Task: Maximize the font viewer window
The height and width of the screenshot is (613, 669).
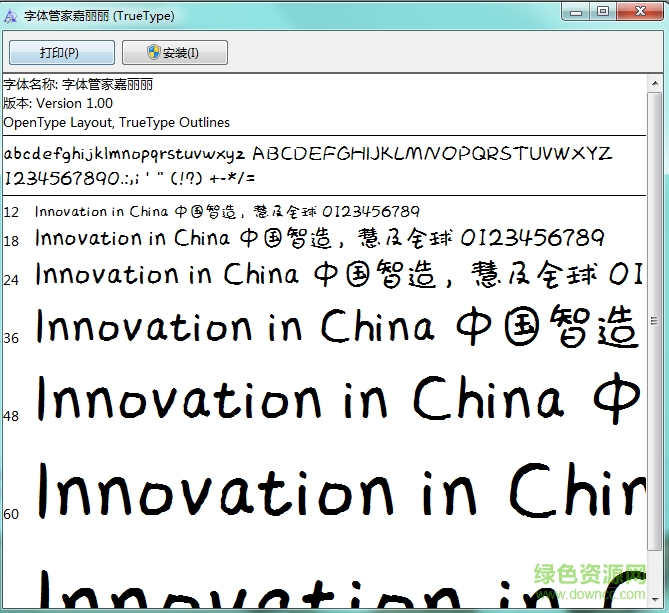Action: 603,11
